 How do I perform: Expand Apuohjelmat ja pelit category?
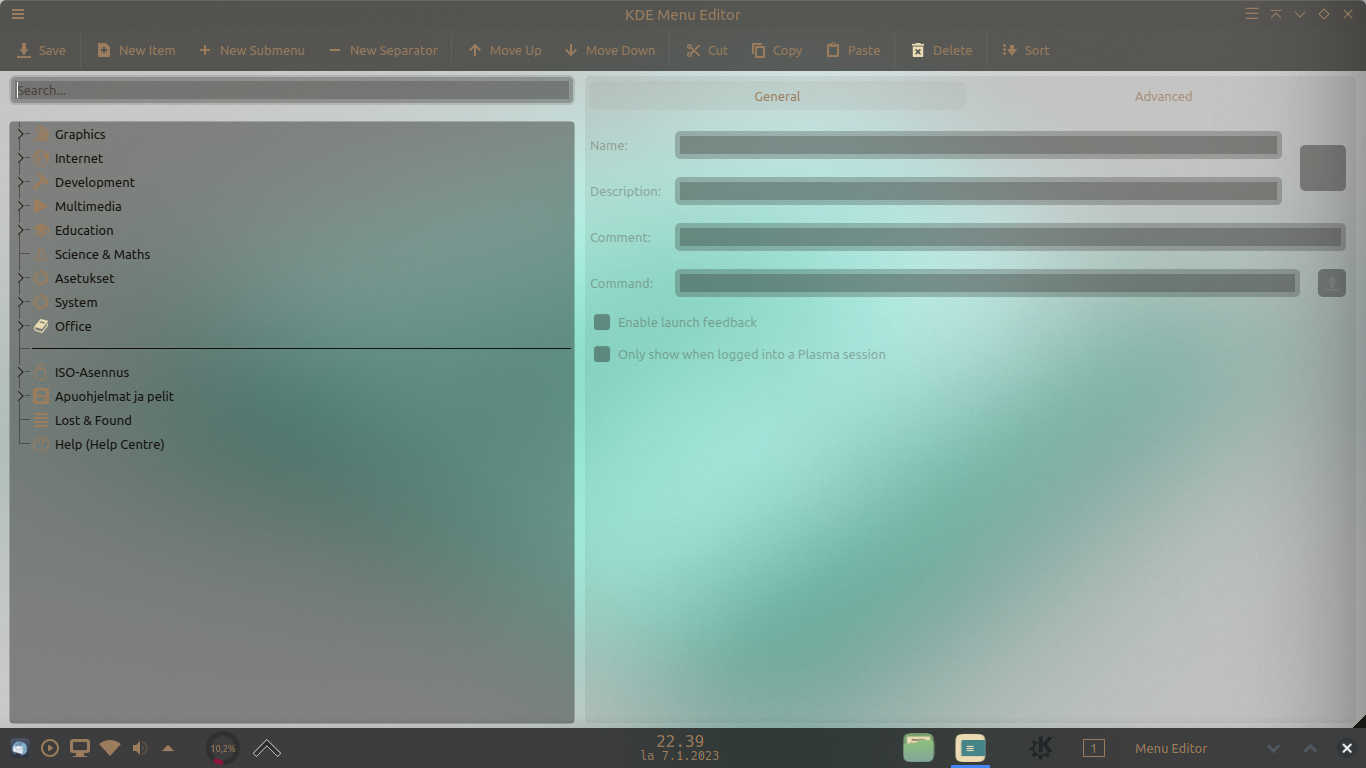22,396
